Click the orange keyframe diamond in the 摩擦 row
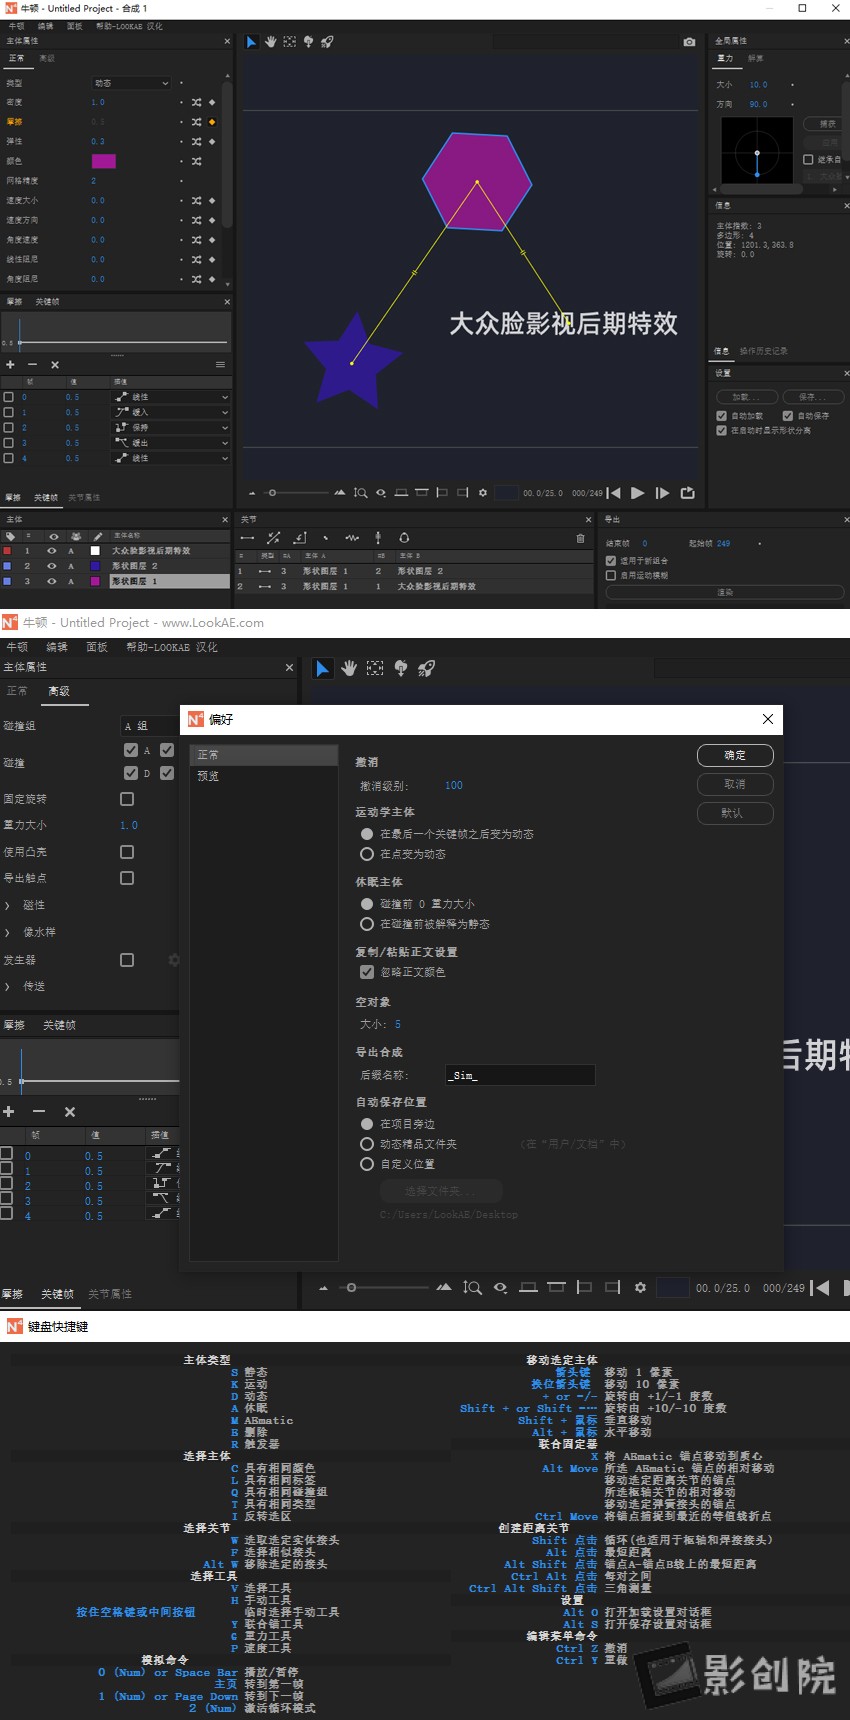850x1720 pixels. coord(212,122)
